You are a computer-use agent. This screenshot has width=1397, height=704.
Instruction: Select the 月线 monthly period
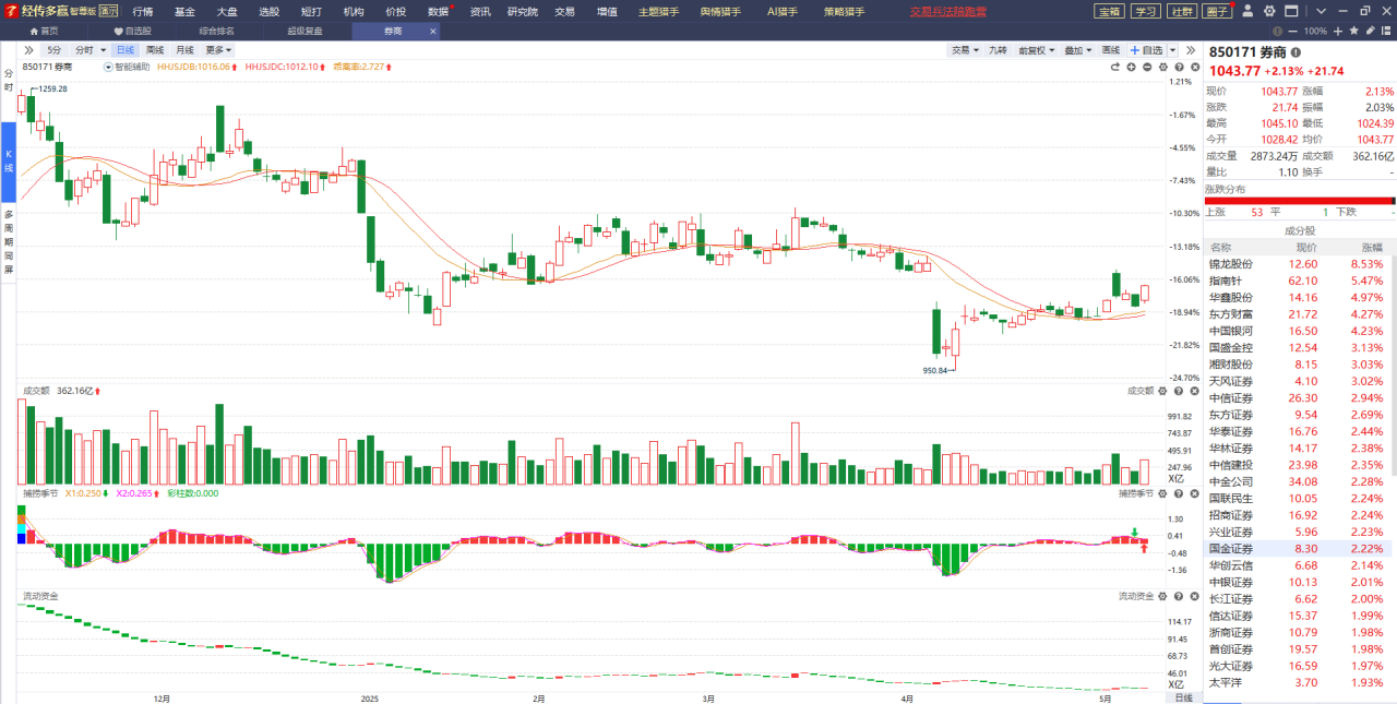[x=185, y=50]
